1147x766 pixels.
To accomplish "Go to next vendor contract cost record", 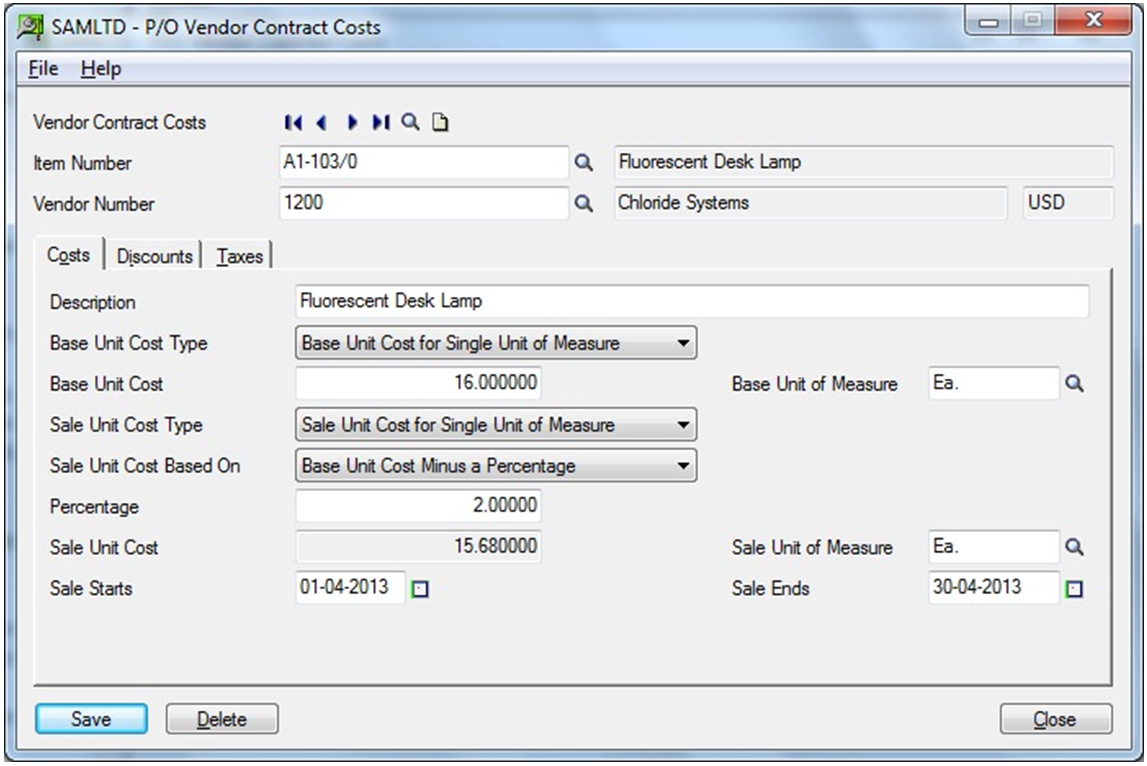I will [x=352, y=123].
